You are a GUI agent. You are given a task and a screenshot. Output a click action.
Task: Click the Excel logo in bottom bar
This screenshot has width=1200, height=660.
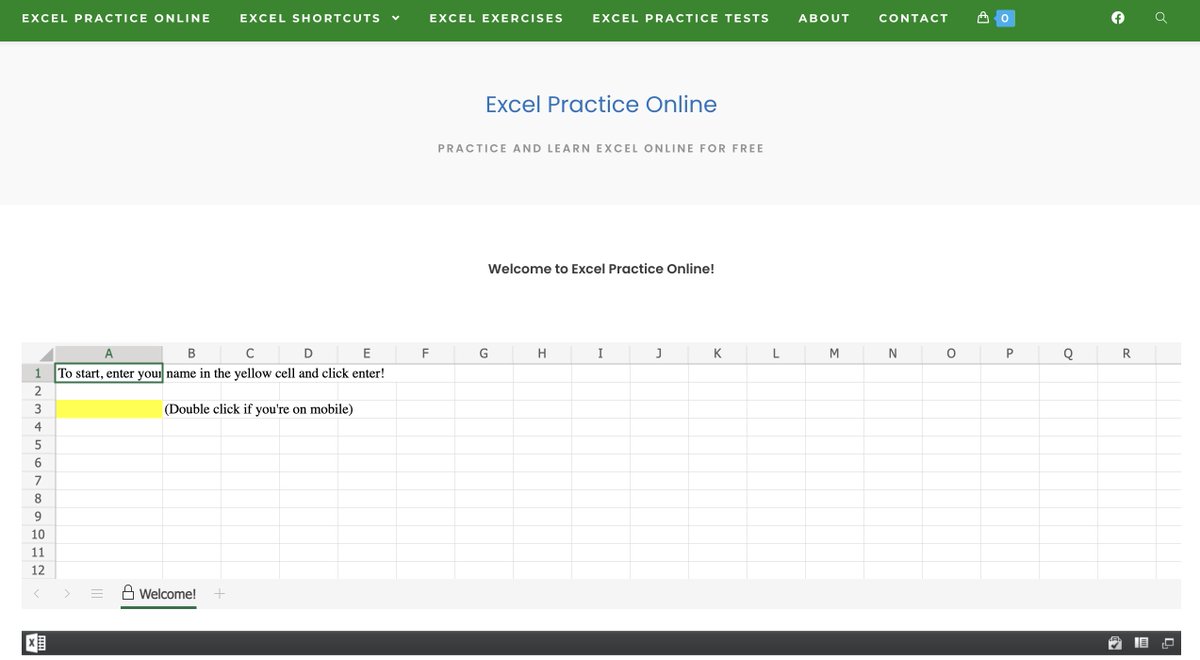click(x=35, y=643)
